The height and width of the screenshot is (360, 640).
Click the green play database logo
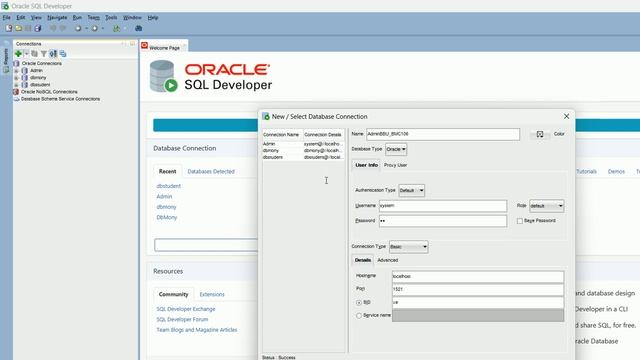171,85
